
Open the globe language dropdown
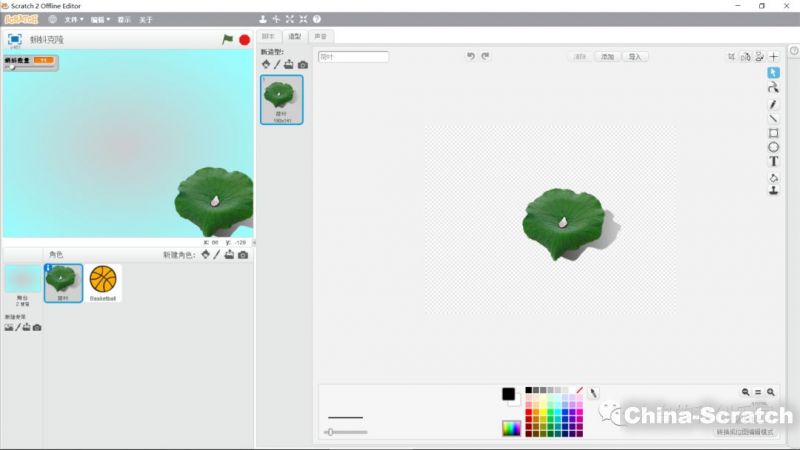click(52, 19)
